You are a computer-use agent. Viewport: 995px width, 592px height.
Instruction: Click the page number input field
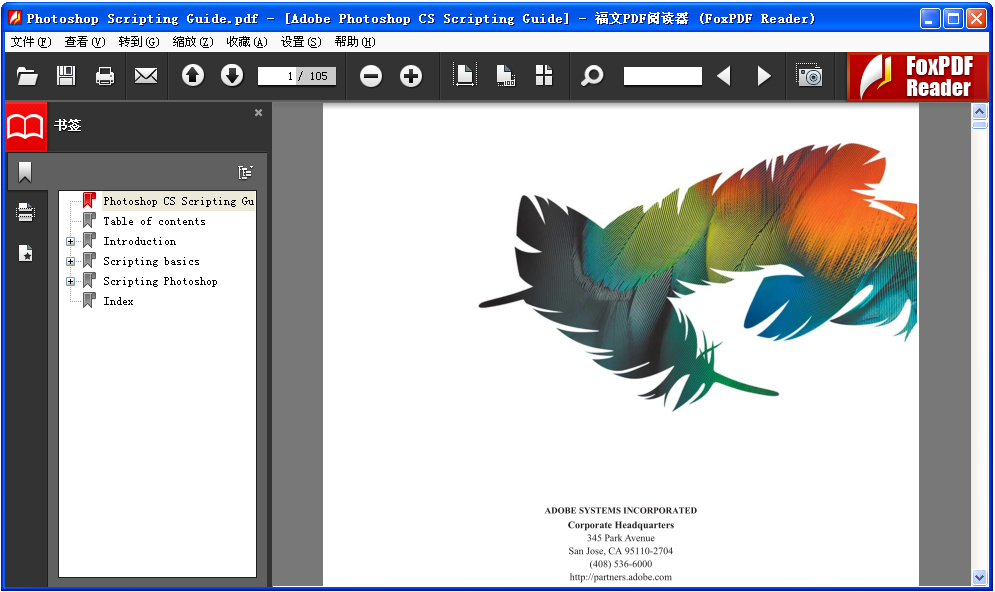pyautogui.click(x=296, y=76)
